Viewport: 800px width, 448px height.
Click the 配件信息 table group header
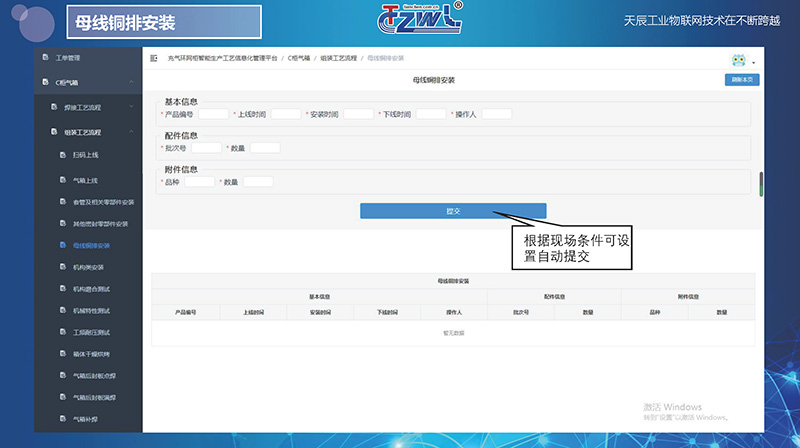(554, 296)
